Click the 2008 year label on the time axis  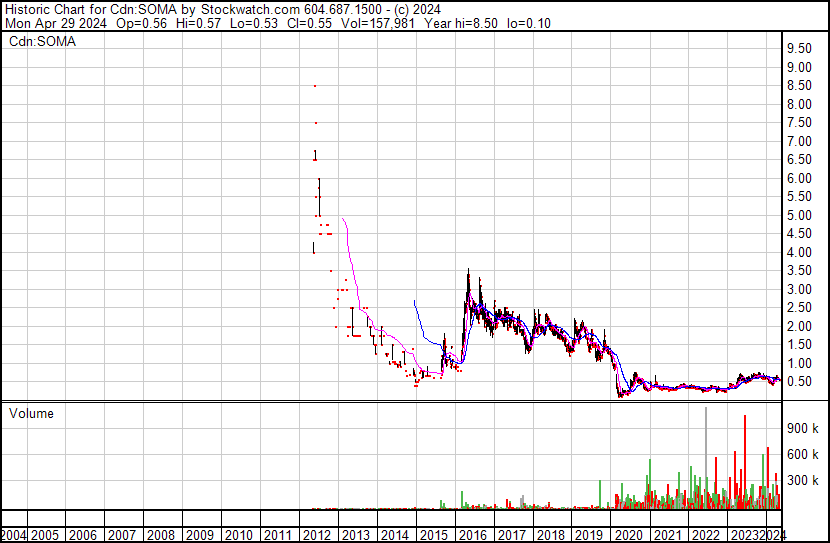[x=160, y=535]
